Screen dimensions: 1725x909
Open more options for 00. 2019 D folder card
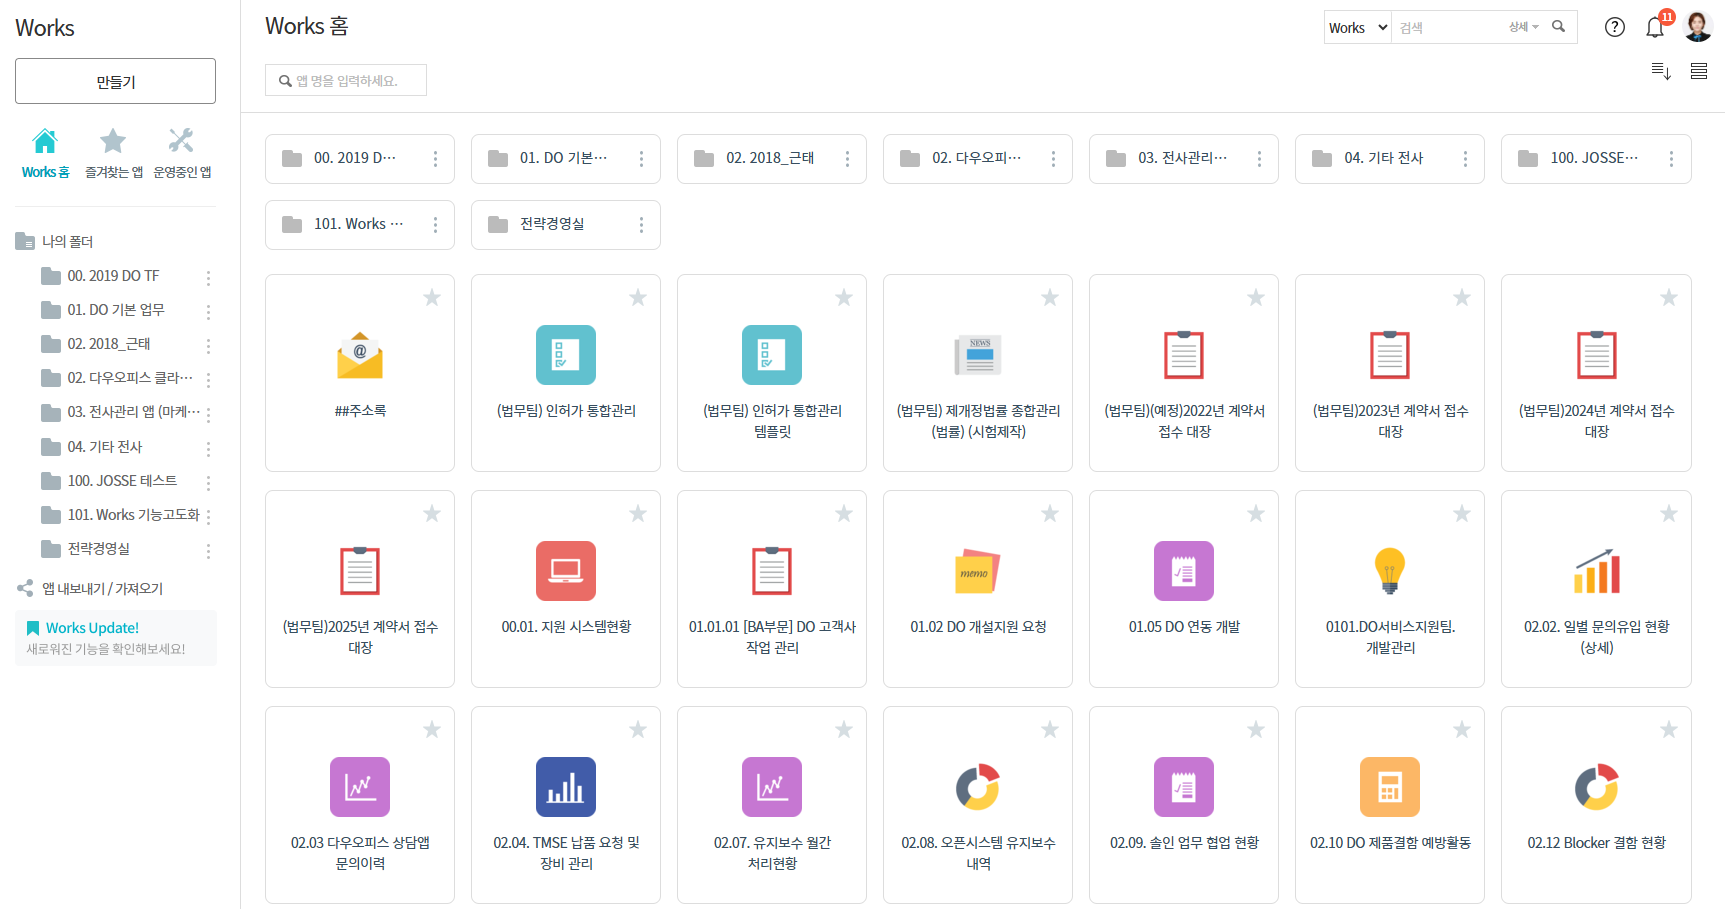point(435,159)
